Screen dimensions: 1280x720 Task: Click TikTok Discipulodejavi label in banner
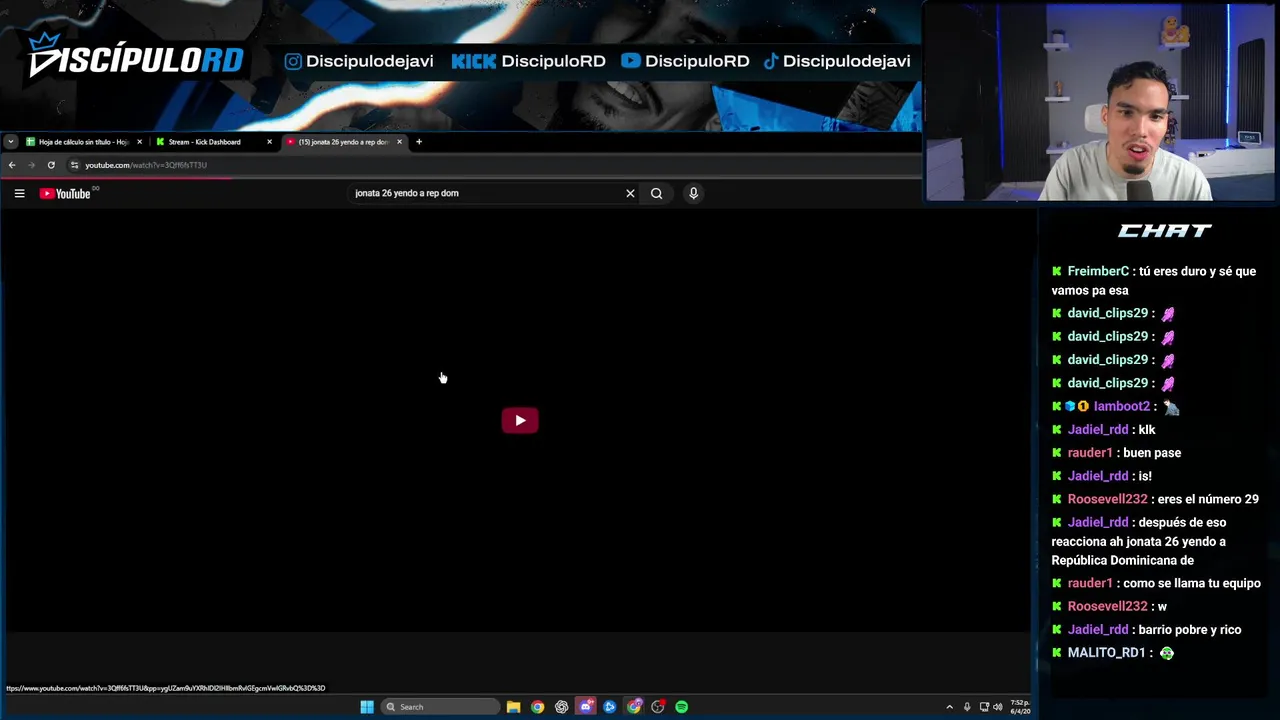837,61
